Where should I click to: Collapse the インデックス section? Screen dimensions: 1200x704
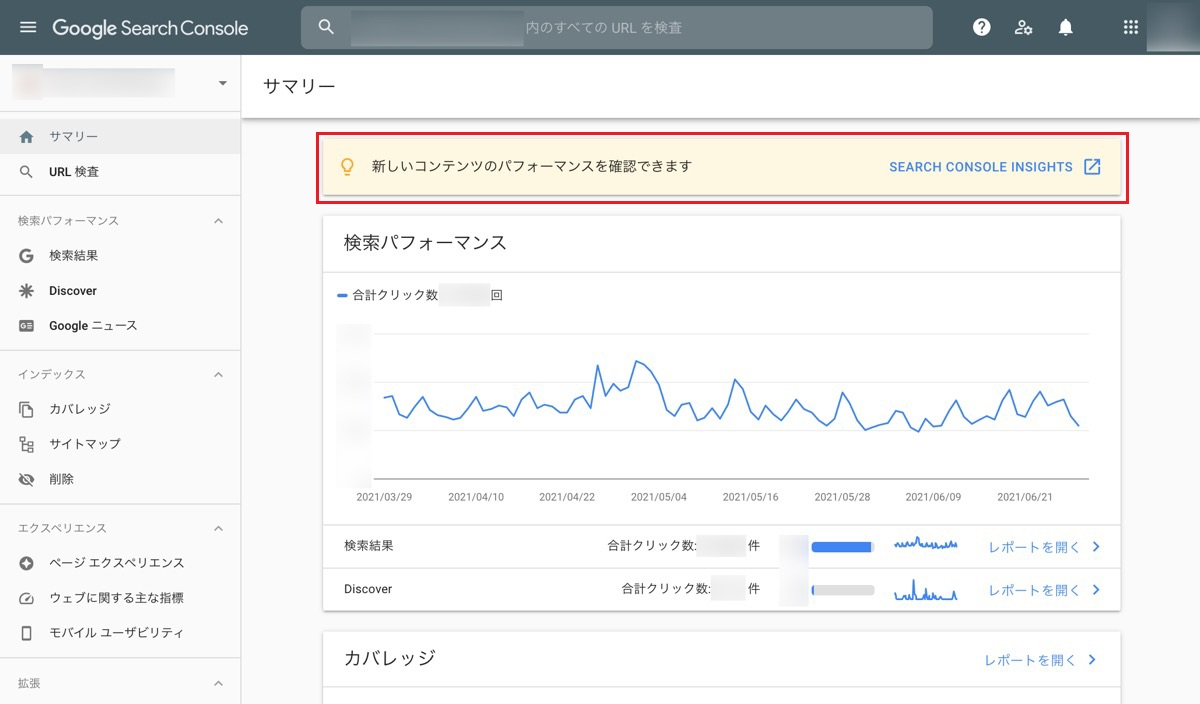219,375
